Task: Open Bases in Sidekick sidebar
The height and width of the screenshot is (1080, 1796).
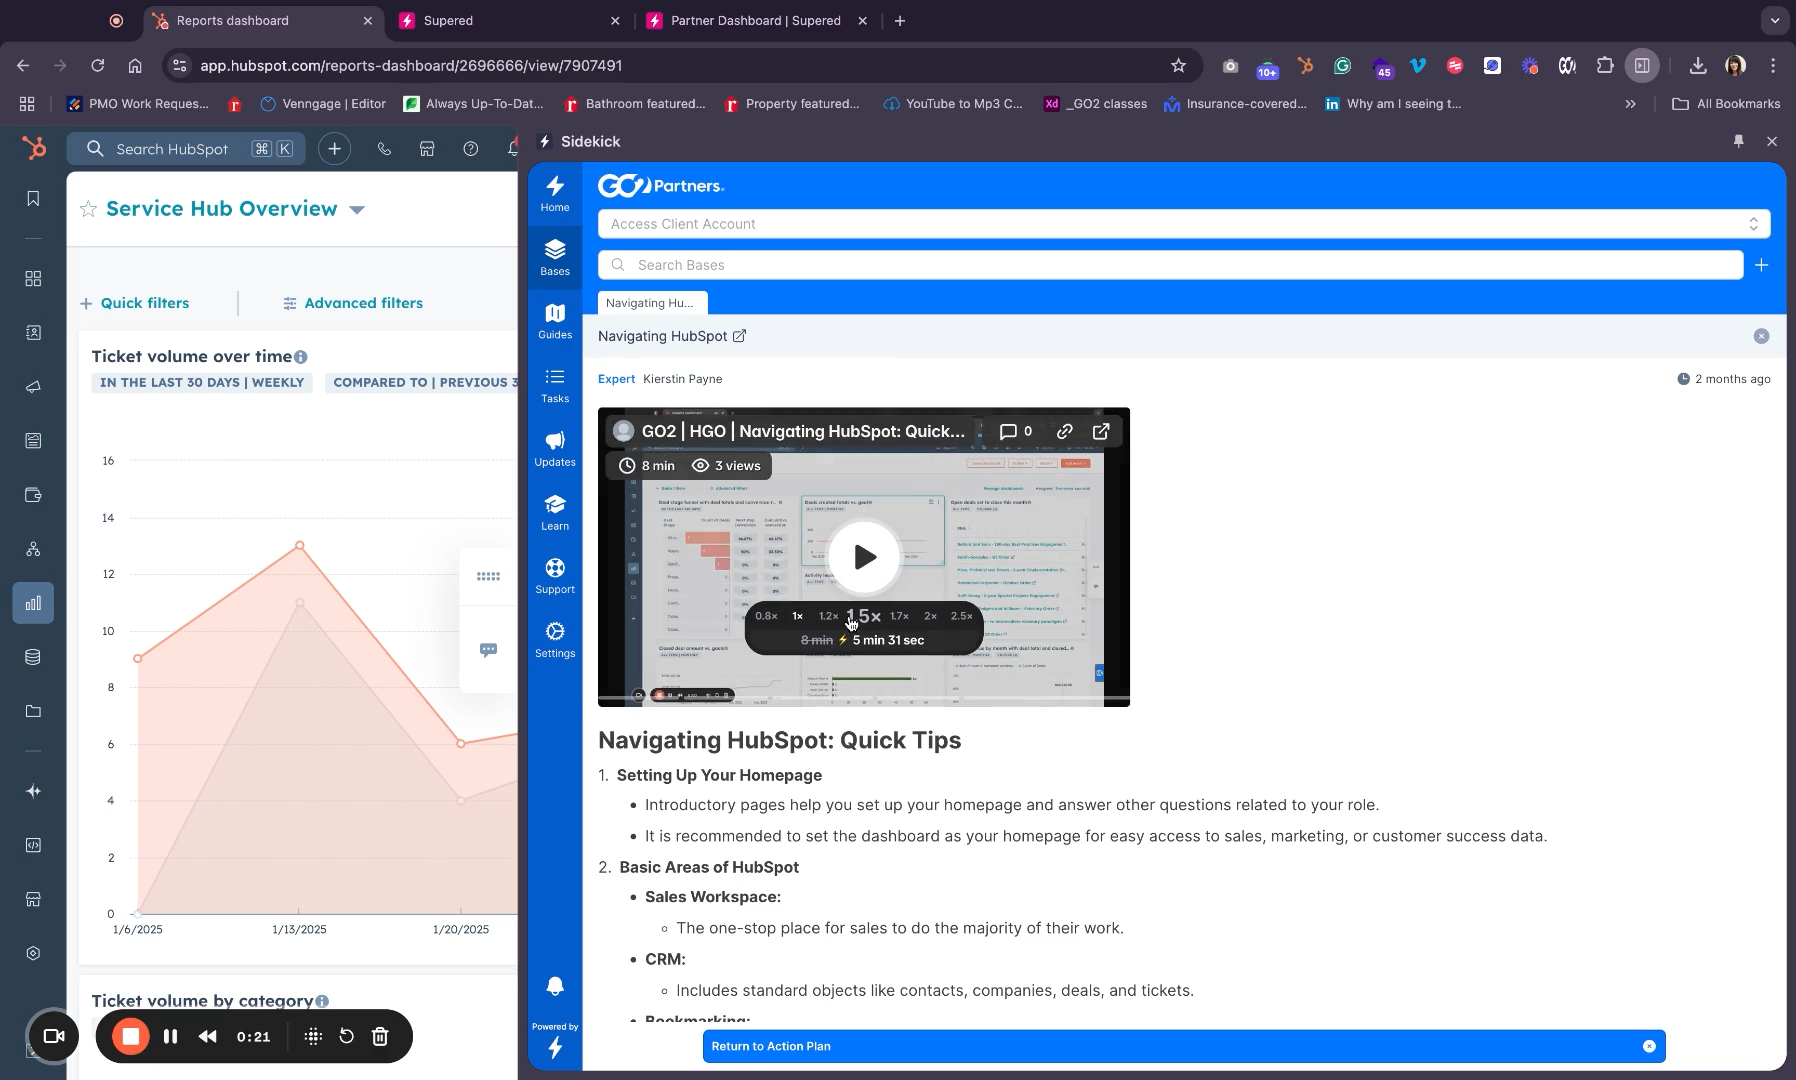Action: [x=555, y=257]
